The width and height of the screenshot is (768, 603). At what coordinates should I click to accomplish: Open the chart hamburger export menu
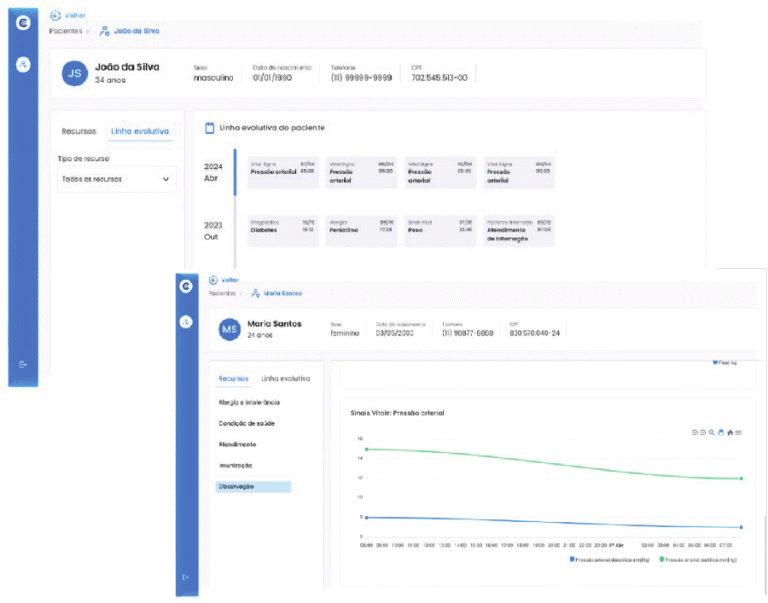[739, 432]
